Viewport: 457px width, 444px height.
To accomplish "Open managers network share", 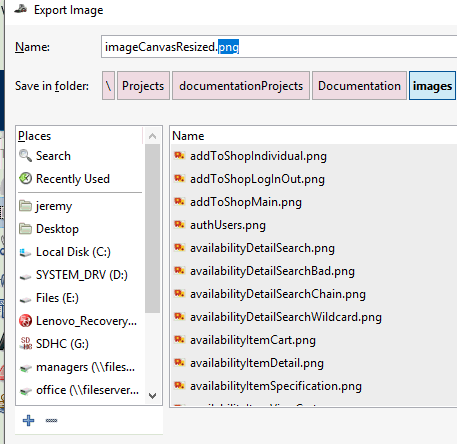I will (85, 367).
